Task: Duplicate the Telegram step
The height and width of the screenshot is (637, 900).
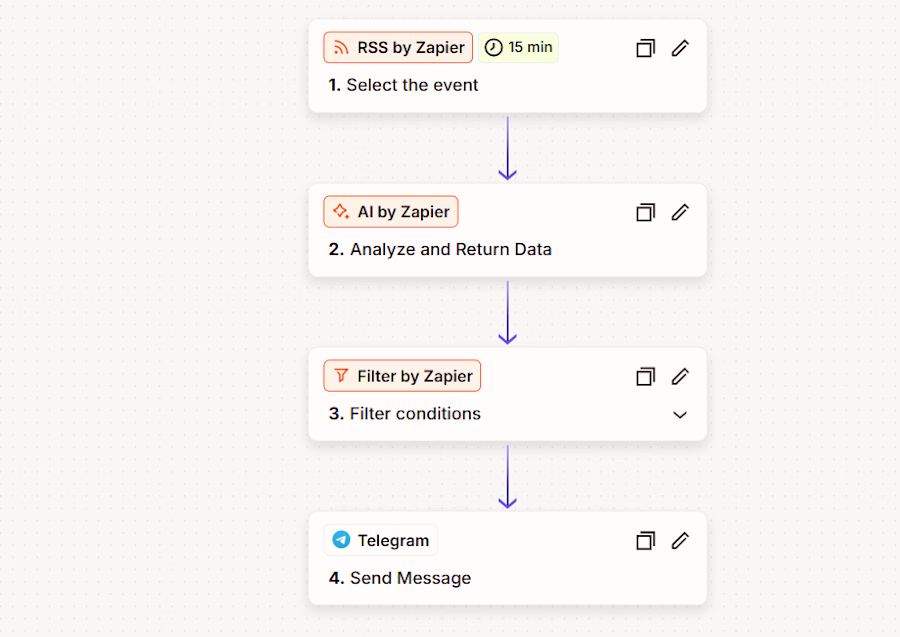Action: 645,541
